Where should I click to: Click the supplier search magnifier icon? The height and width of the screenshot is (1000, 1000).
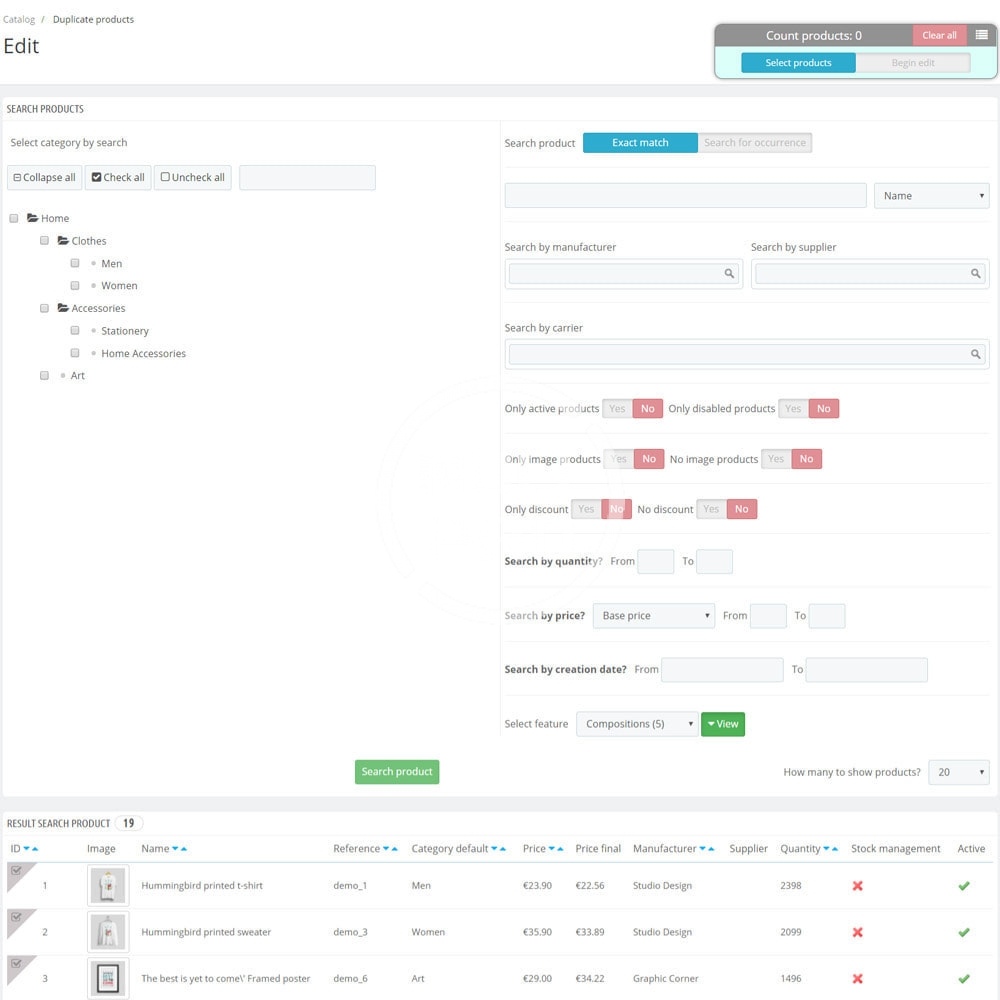pos(975,273)
